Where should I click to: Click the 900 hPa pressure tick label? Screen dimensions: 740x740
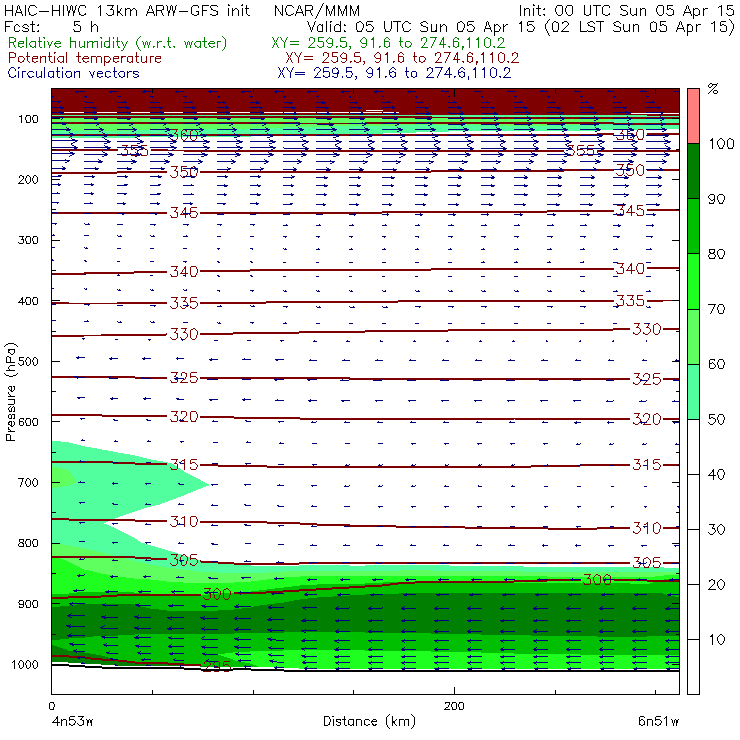(28, 604)
